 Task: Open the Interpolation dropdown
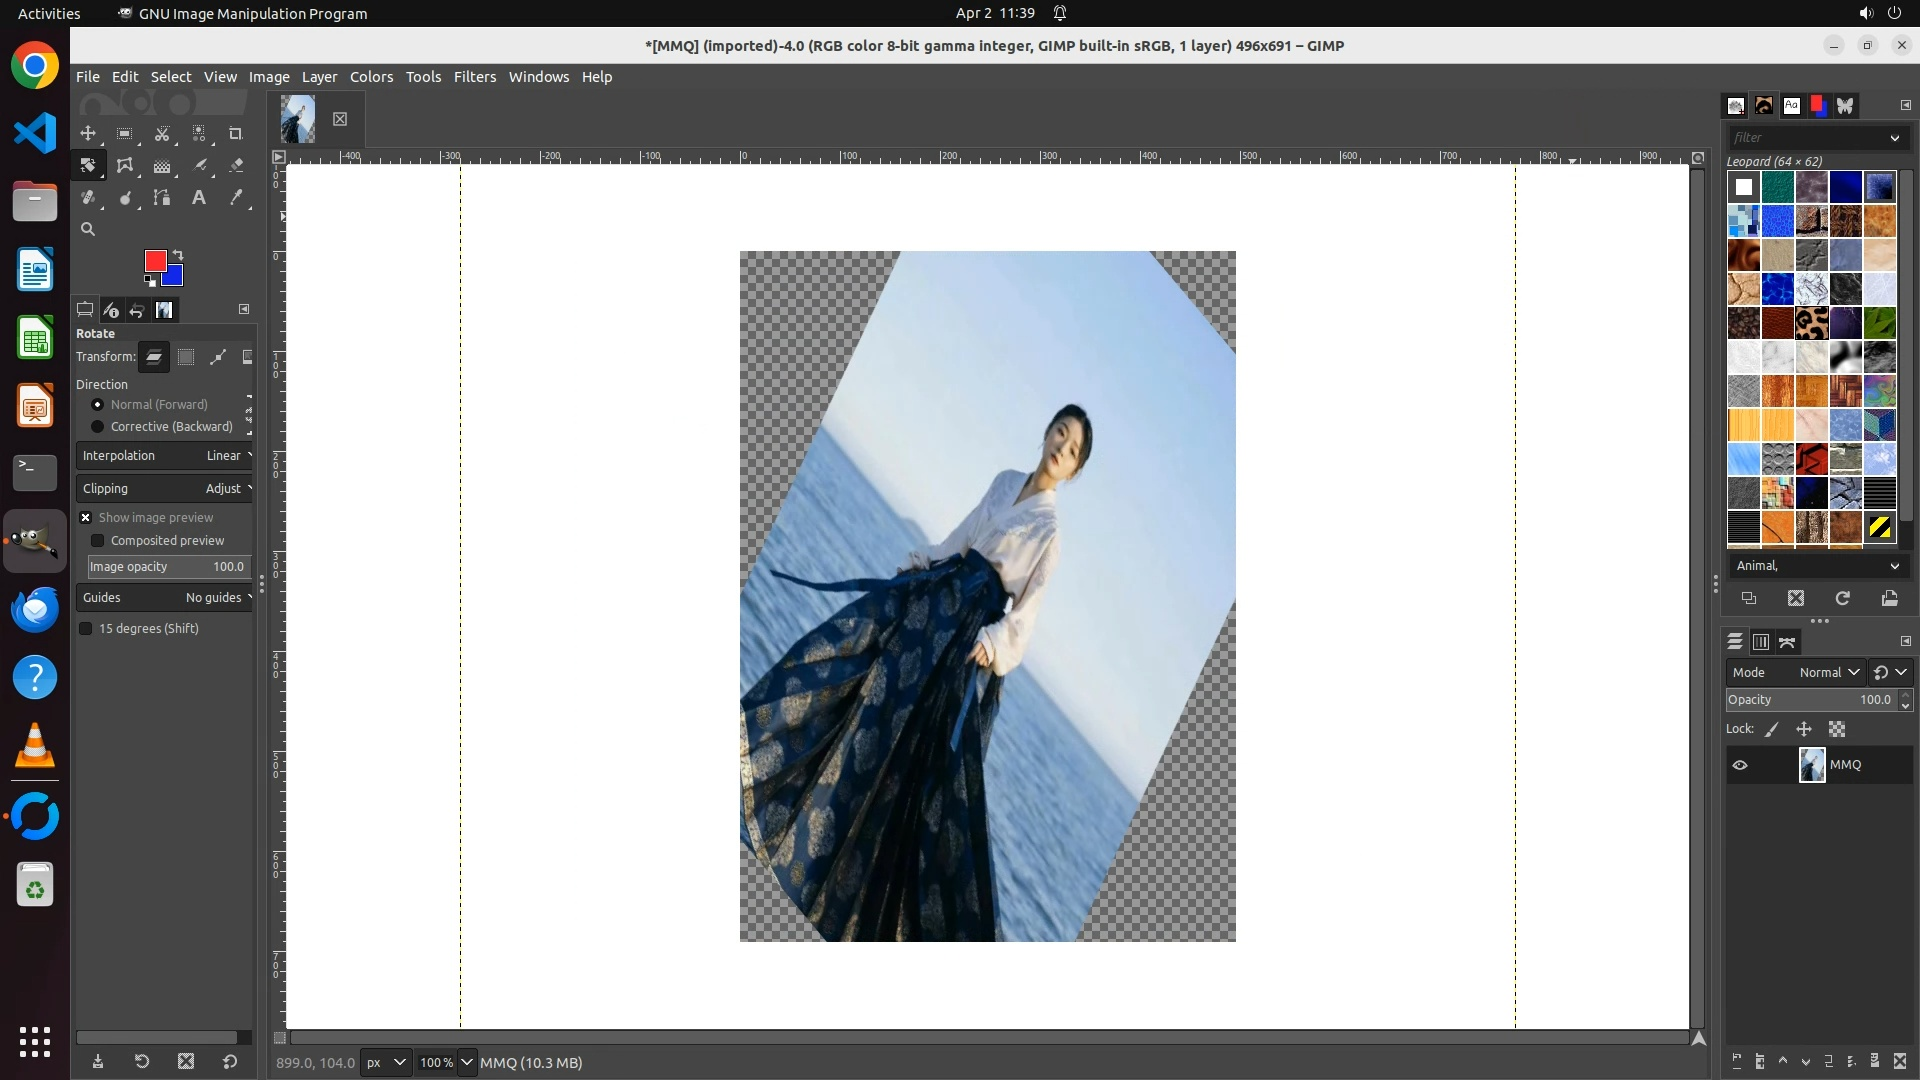click(x=165, y=456)
